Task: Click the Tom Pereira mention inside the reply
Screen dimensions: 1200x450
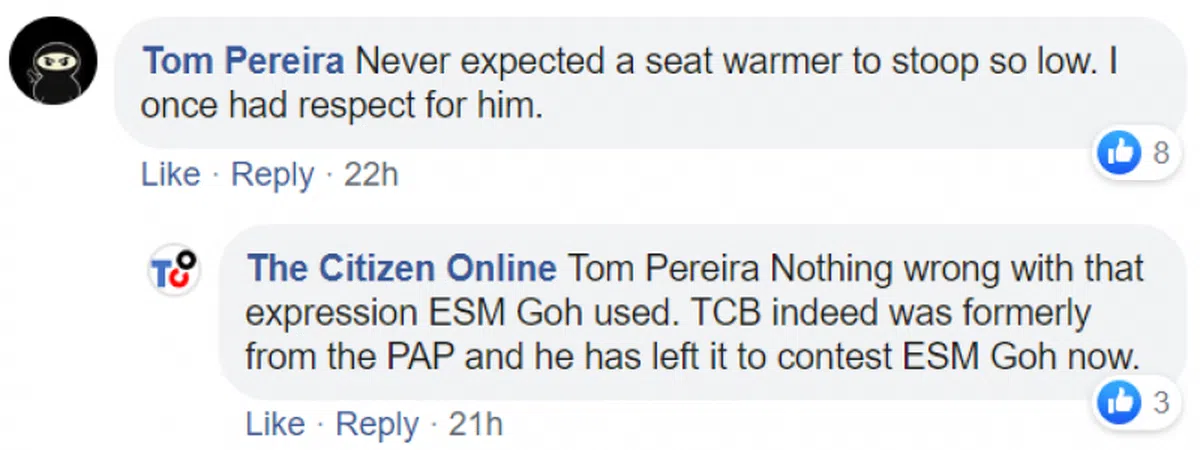Action: click(664, 269)
